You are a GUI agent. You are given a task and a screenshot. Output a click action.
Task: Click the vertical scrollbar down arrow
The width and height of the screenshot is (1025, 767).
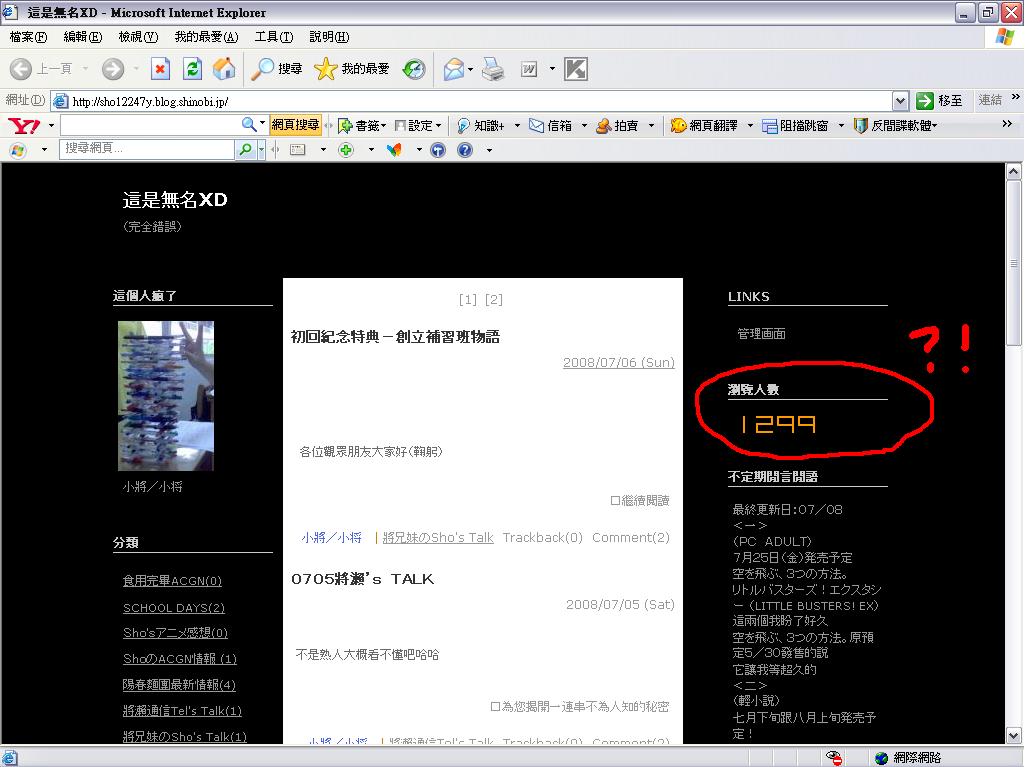tap(1013, 735)
